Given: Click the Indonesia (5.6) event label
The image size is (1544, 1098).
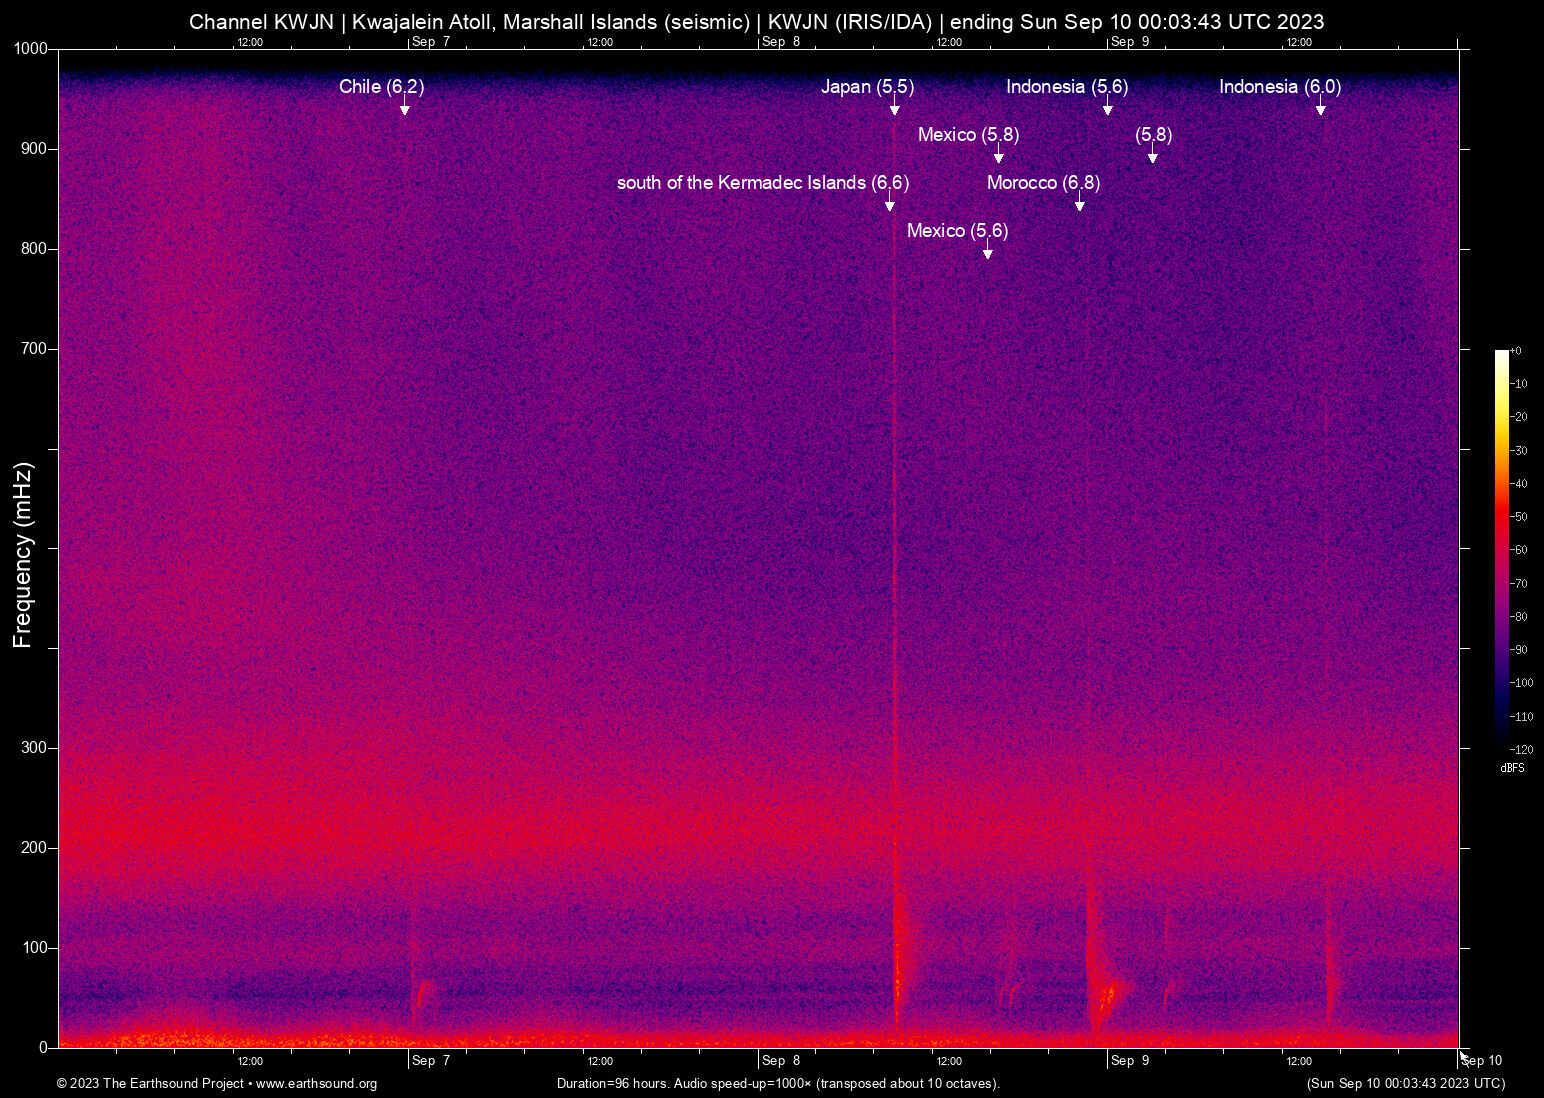Looking at the screenshot, I should (x=1067, y=87).
